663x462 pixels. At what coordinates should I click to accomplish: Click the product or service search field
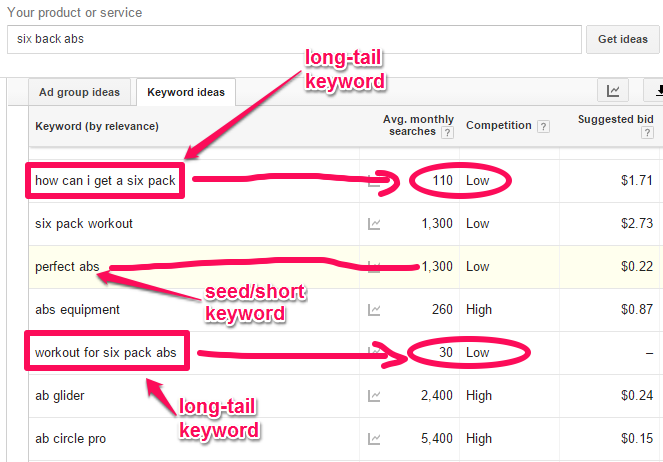(294, 39)
